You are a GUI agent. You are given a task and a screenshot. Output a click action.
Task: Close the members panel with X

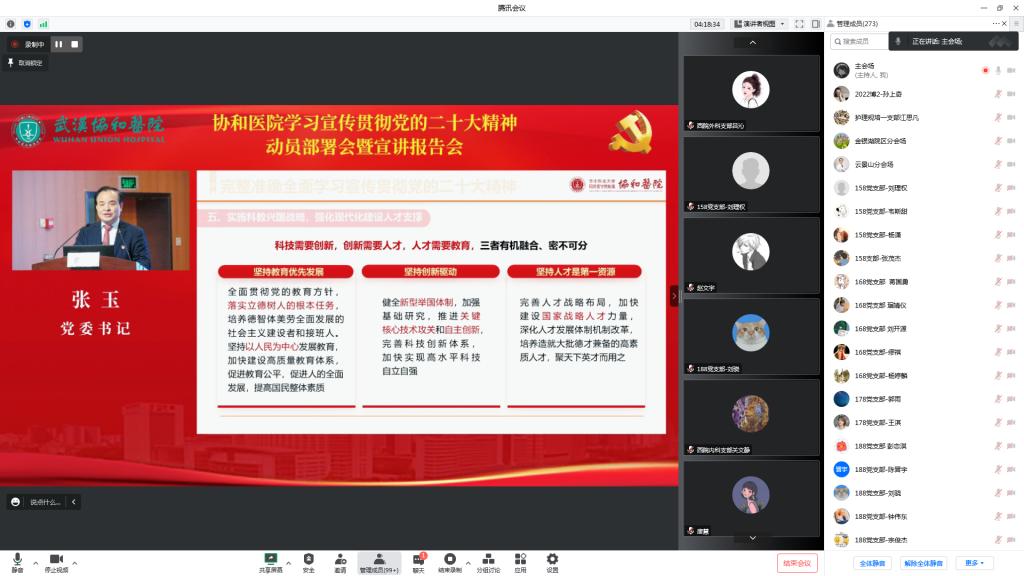click(x=1004, y=24)
